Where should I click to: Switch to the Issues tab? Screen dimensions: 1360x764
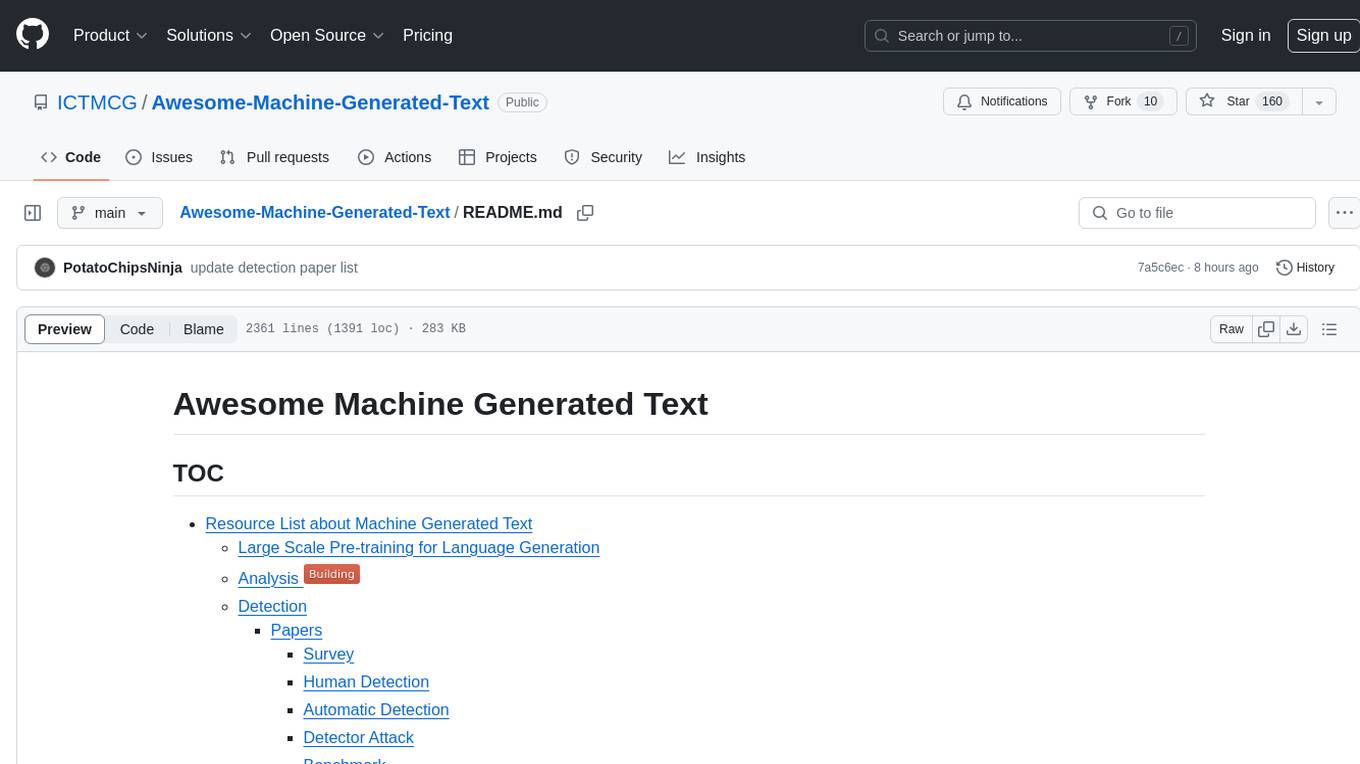159,157
